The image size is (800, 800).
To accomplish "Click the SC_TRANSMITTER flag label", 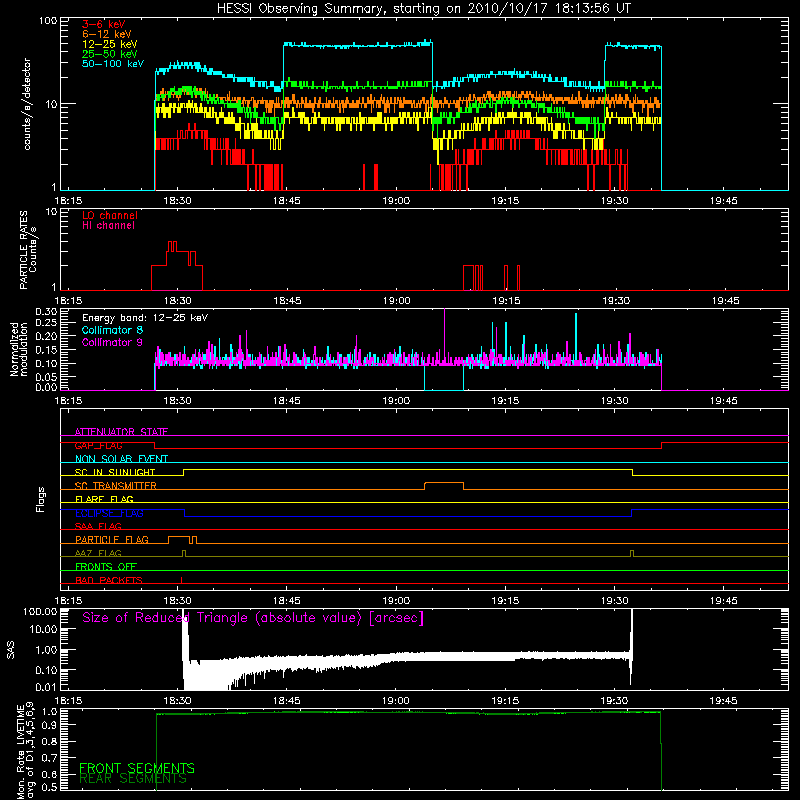I will tap(116, 485).
